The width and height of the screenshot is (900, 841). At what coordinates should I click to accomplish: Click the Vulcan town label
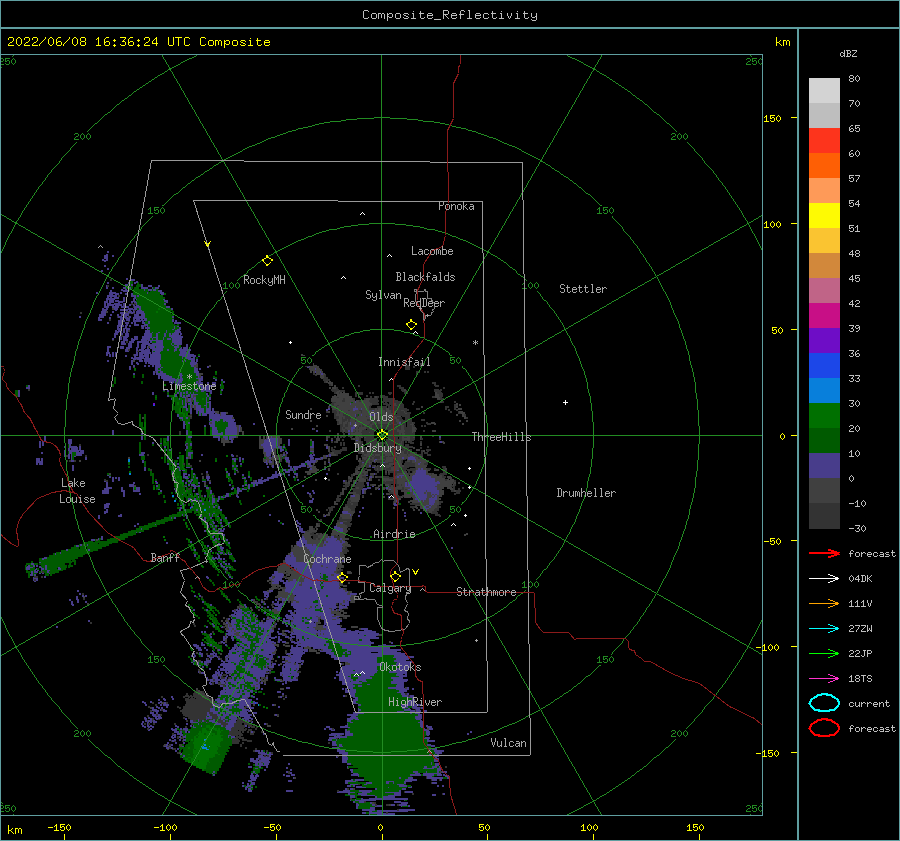(508, 743)
